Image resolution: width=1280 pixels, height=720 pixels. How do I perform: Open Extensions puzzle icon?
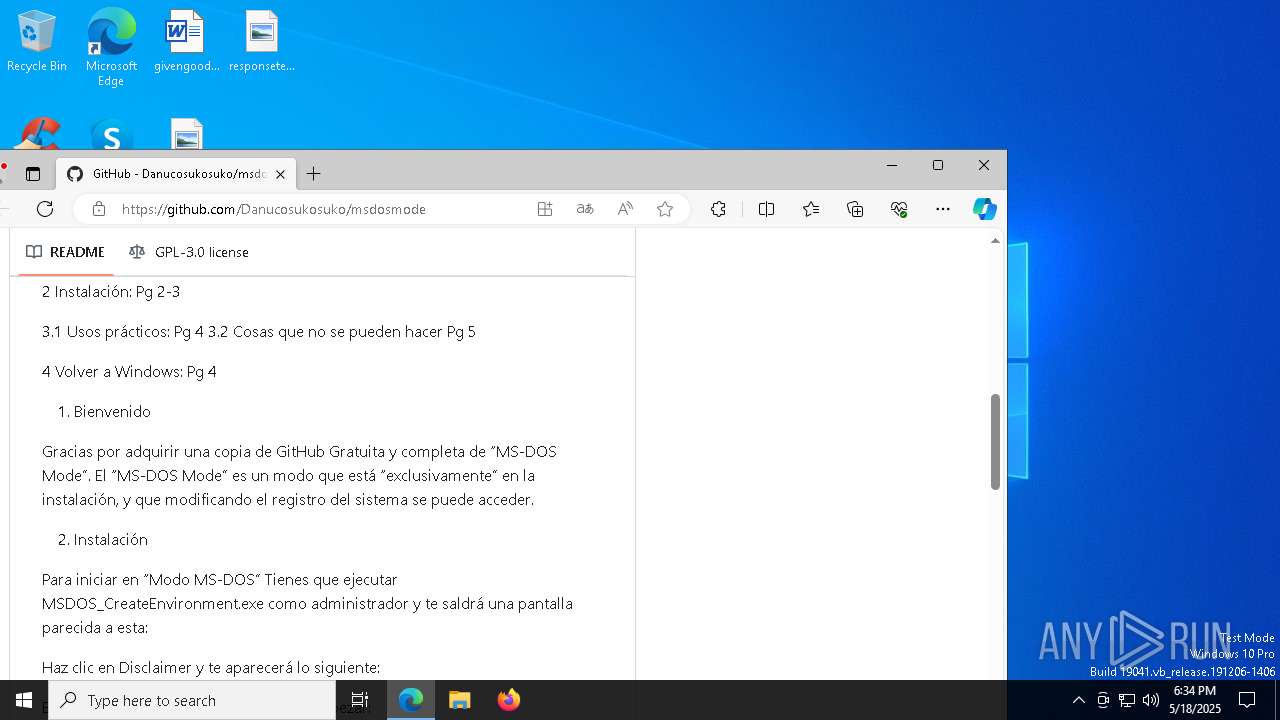pyautogui.click(x=718, y=209)
